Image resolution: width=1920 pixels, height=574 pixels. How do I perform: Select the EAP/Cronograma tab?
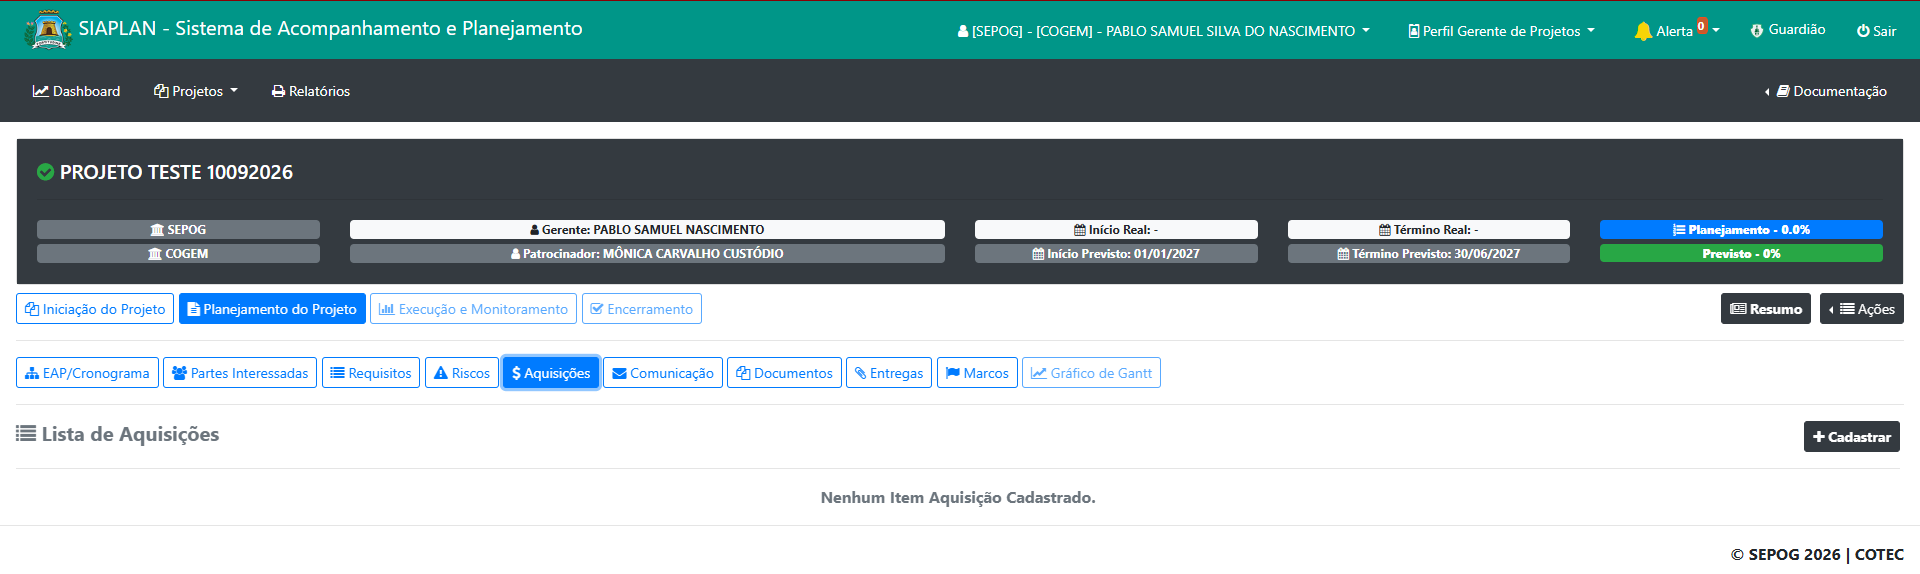(87, 373)
